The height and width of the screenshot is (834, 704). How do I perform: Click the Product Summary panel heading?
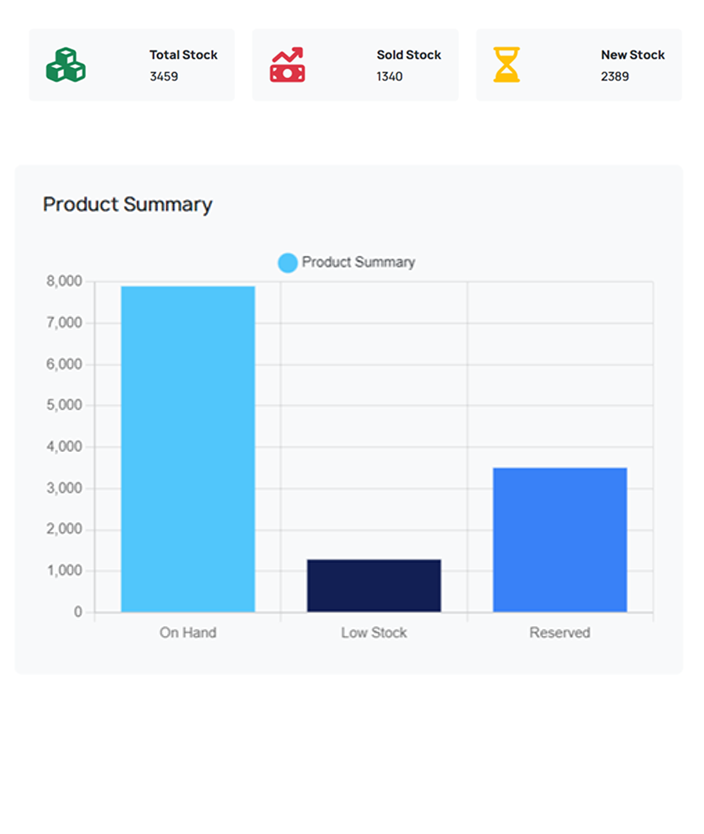(x=127, y=204)
